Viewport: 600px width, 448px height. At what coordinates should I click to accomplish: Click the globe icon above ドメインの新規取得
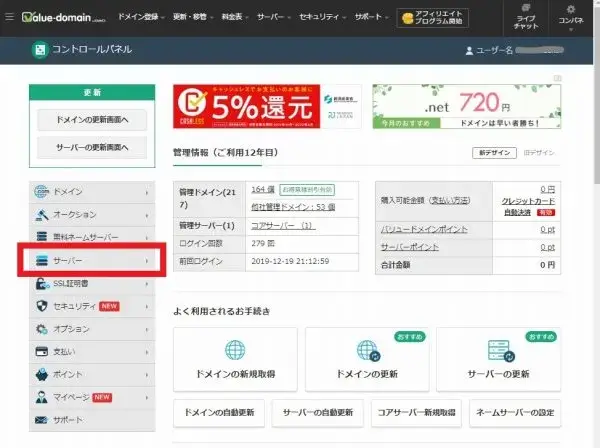pyautogui.click(x=235, y=350)
